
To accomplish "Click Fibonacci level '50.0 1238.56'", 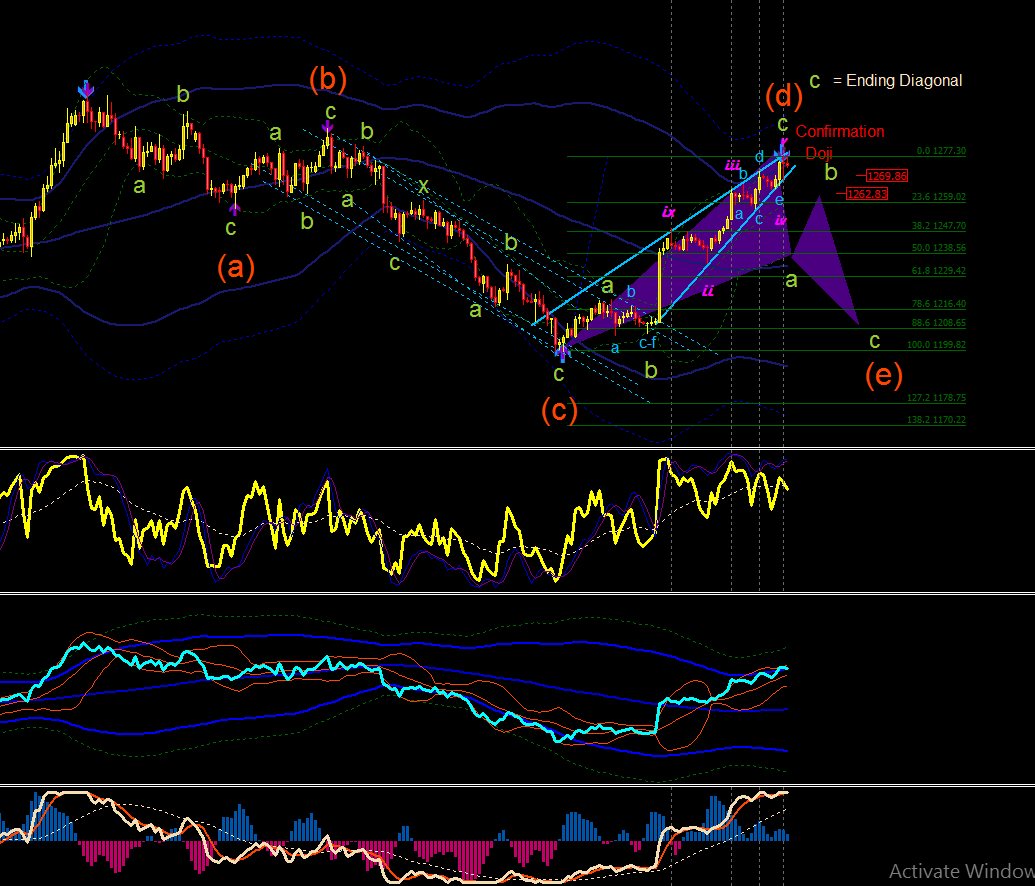I will pyautogui.click(x=939, y=248).
